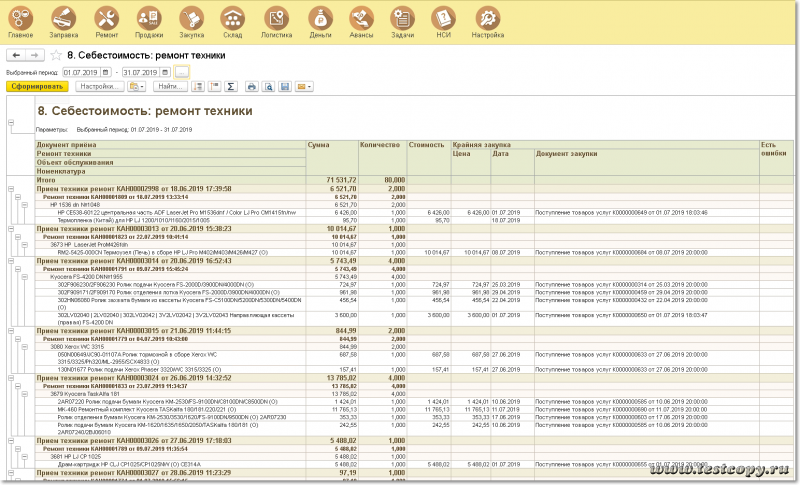Collapse group Прием техники ремонт КАН00002998
The image size is (800, 485).
tap(11, 189)
